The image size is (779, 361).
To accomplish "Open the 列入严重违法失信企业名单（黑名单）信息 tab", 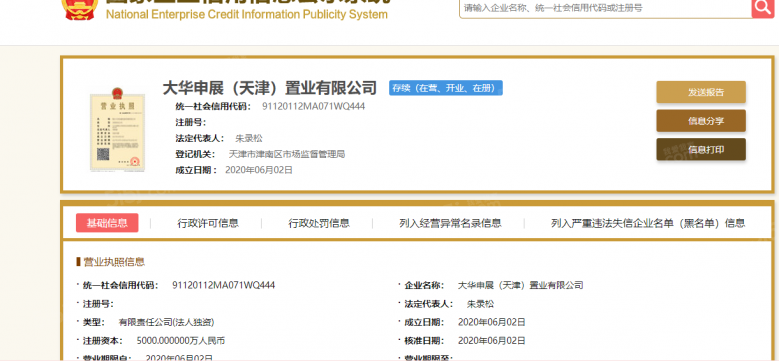I will coord(648,223).
